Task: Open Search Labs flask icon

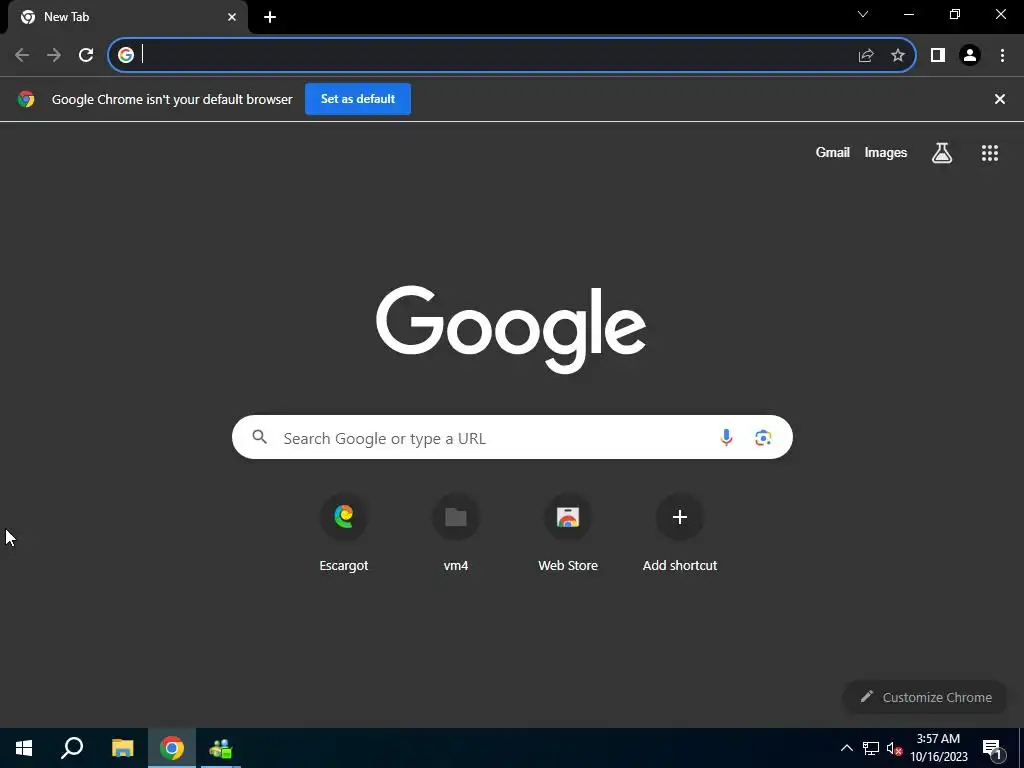Action: 942,153
